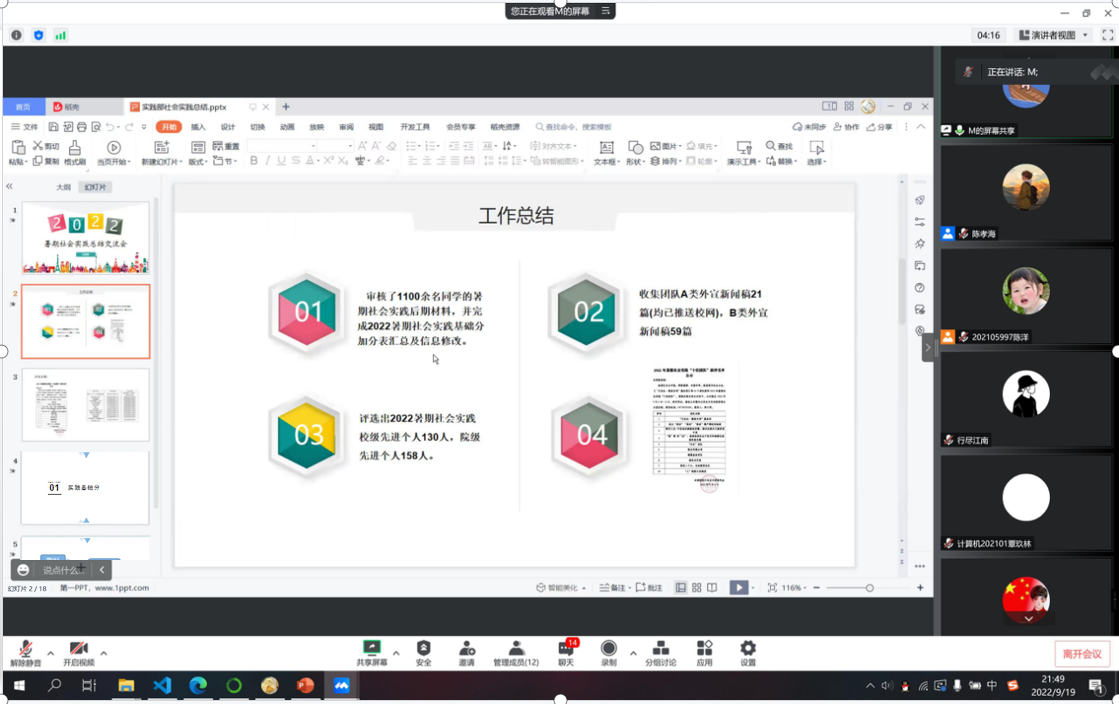Open the Chat (聊天) icon with badge

pyautogui.click(x=565, y=652)
